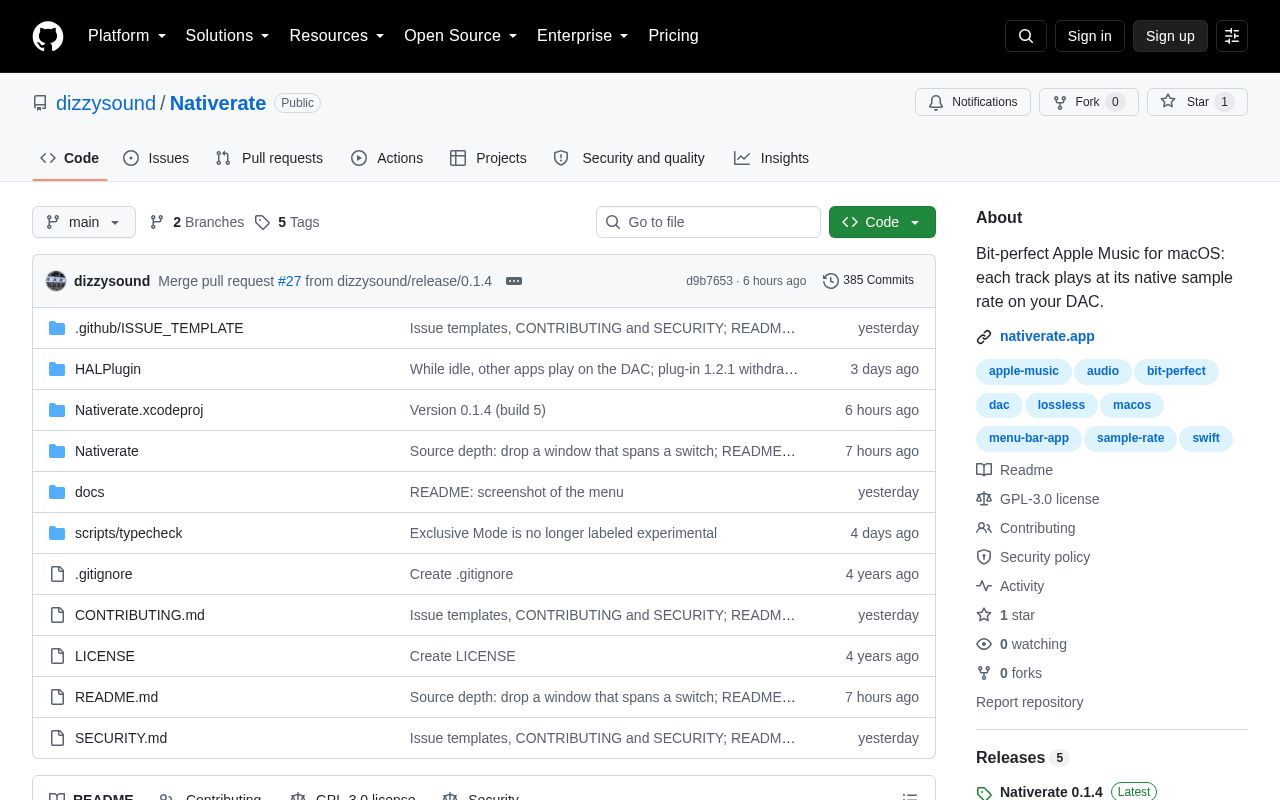The height and width of the screenshot is (800, 1280).
Task: Select the apple-music topic tag
Action: [1024, 372]
